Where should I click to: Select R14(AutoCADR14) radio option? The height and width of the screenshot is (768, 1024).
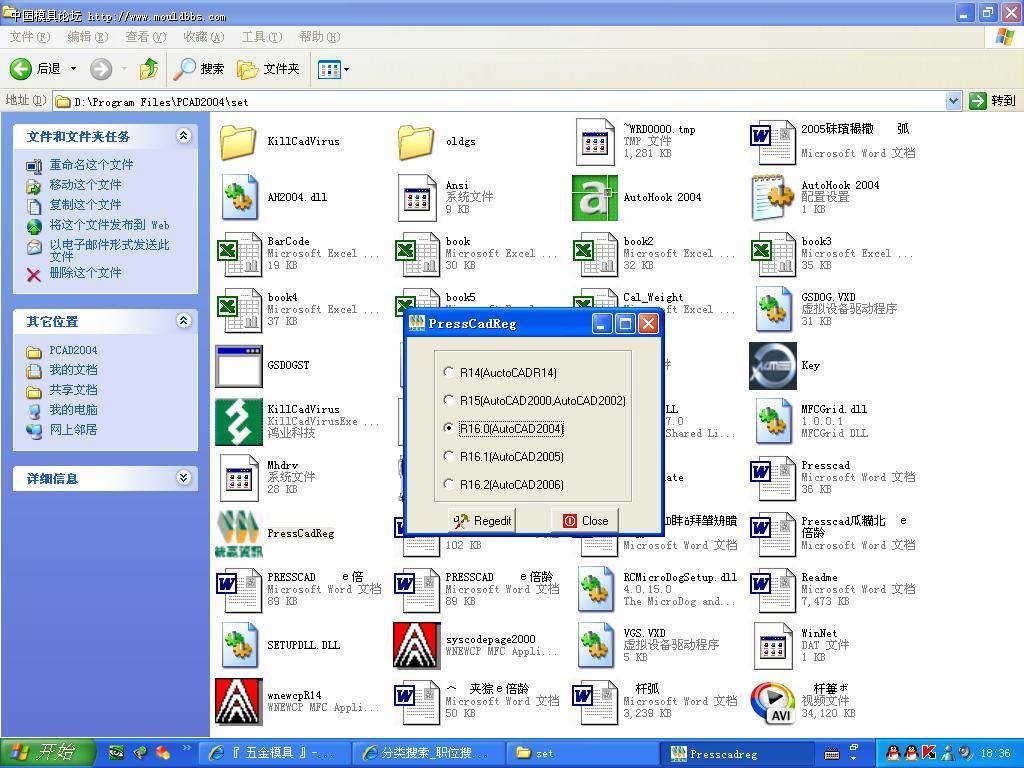[x=448, y=372]
